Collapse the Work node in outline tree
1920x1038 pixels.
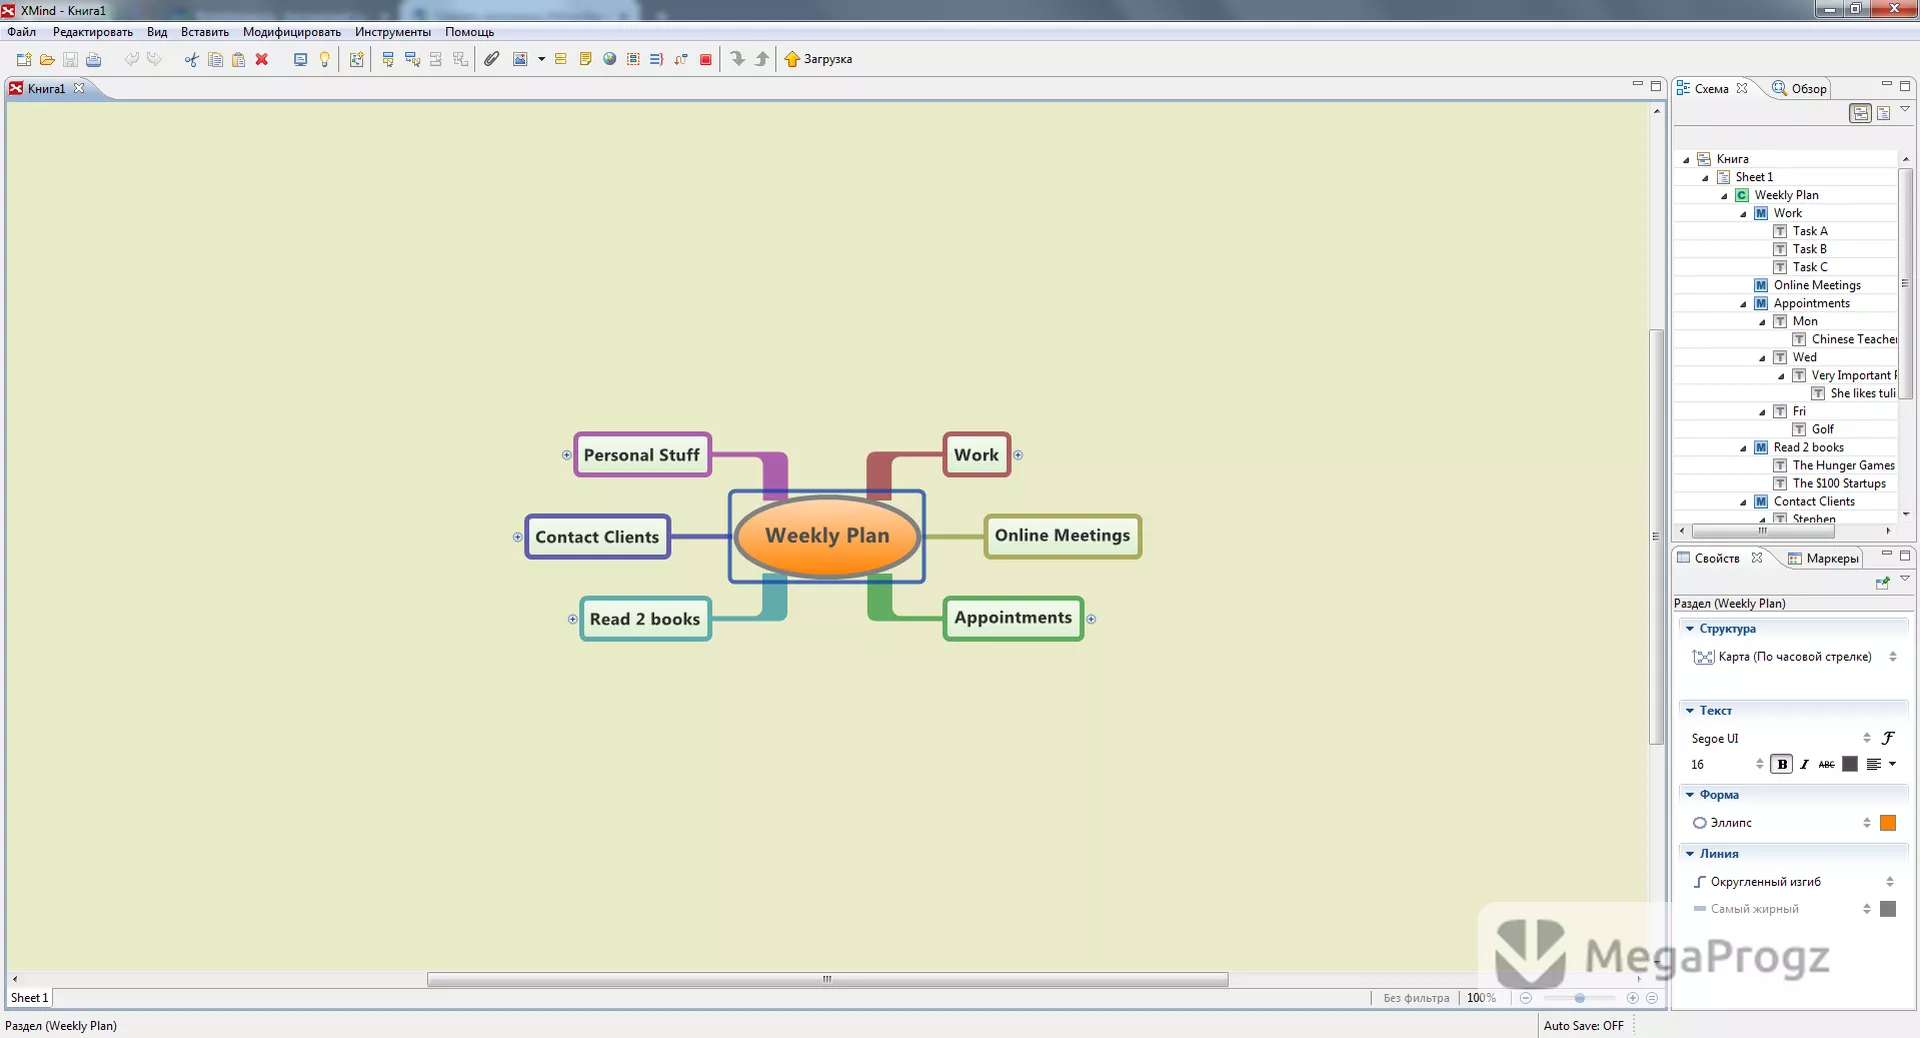[1743, 214]
